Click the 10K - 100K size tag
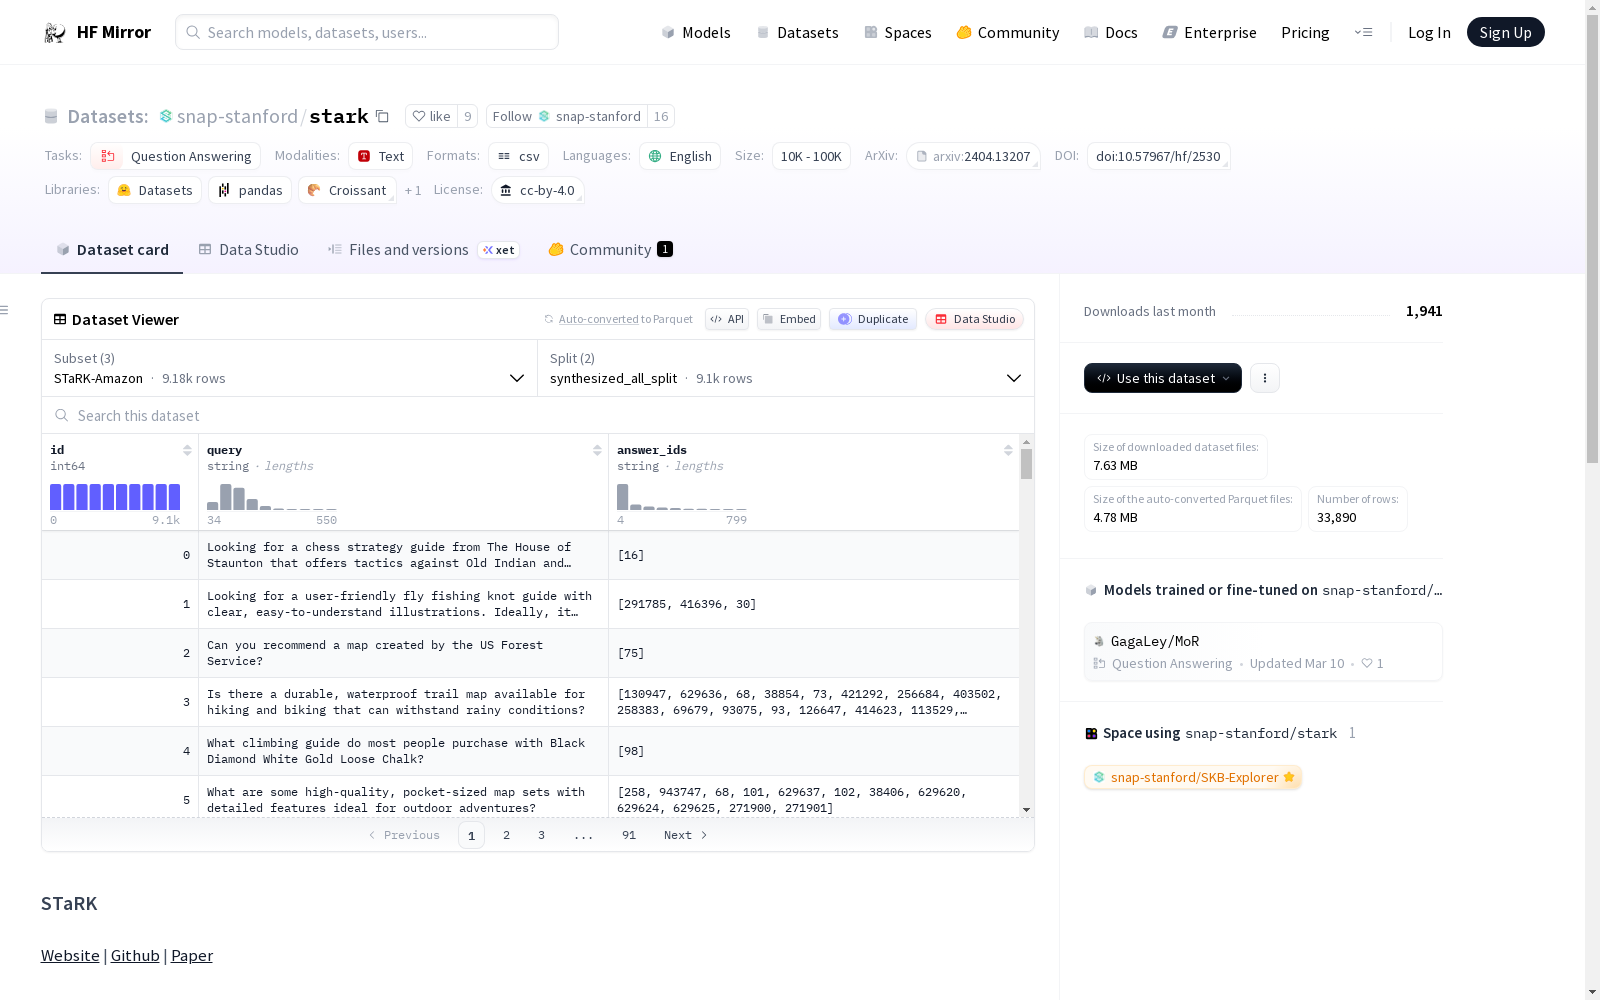 pos(811,156)
